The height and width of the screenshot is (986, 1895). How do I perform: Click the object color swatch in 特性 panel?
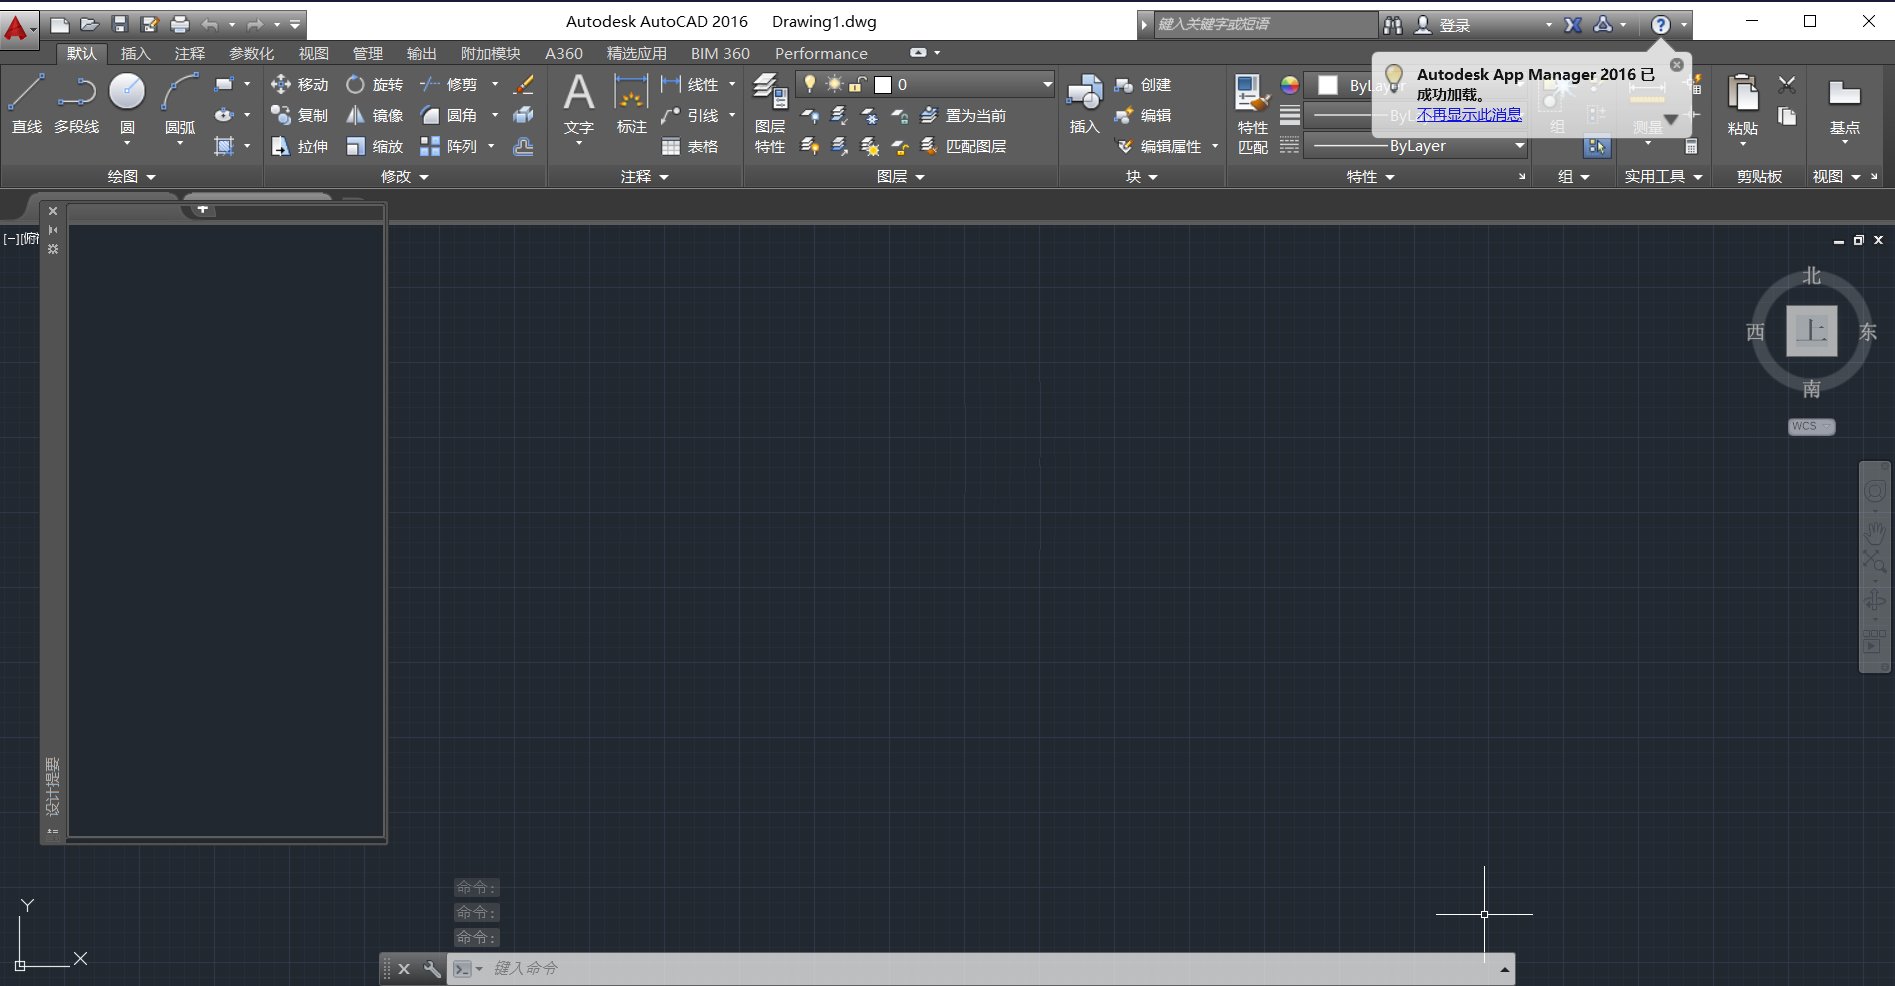pyautogui.click(x=1327, y=85)
